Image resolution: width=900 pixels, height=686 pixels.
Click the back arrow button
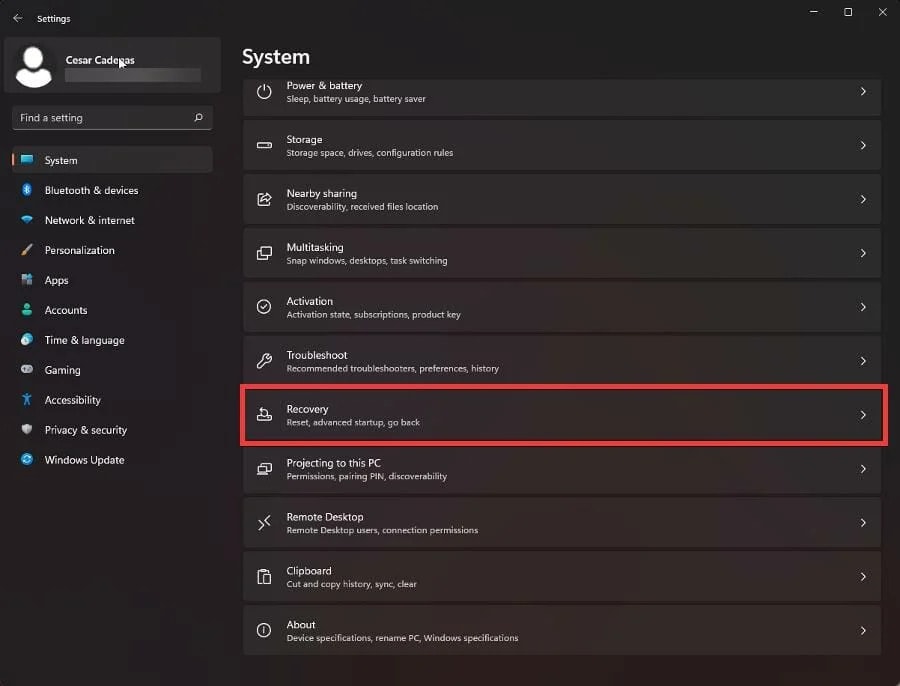point(18,18)
